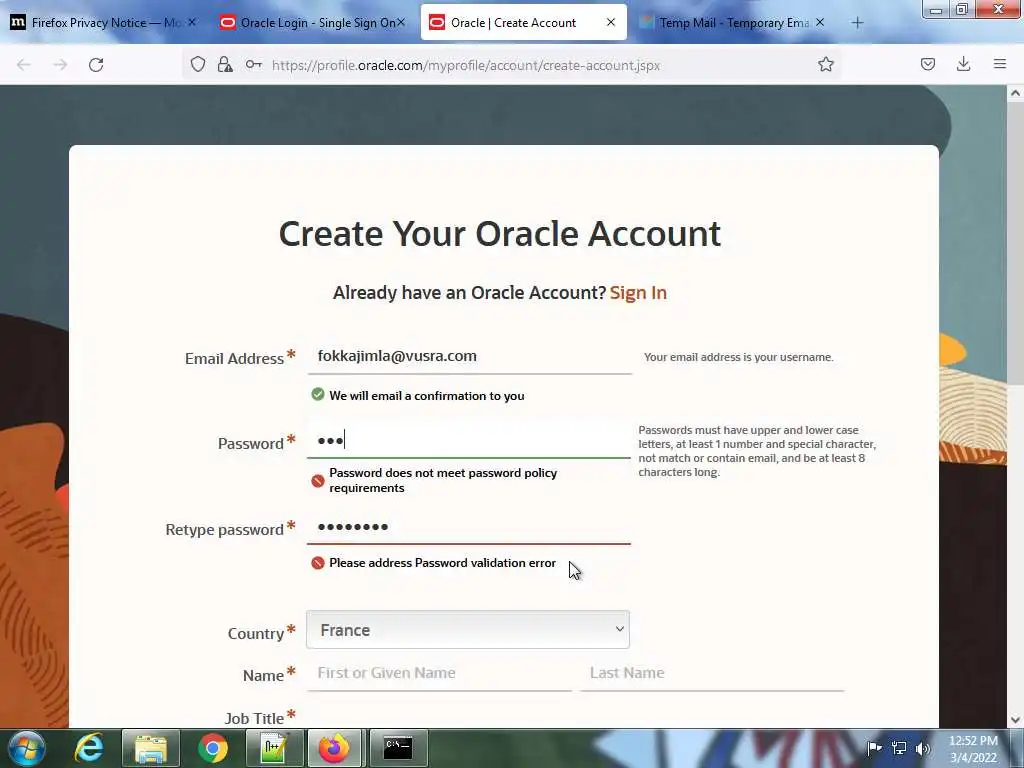The height and width of the screenshot is (768, 1024).
Task: Click "We will email a confirmation to you"
Action: pos(426,396)
